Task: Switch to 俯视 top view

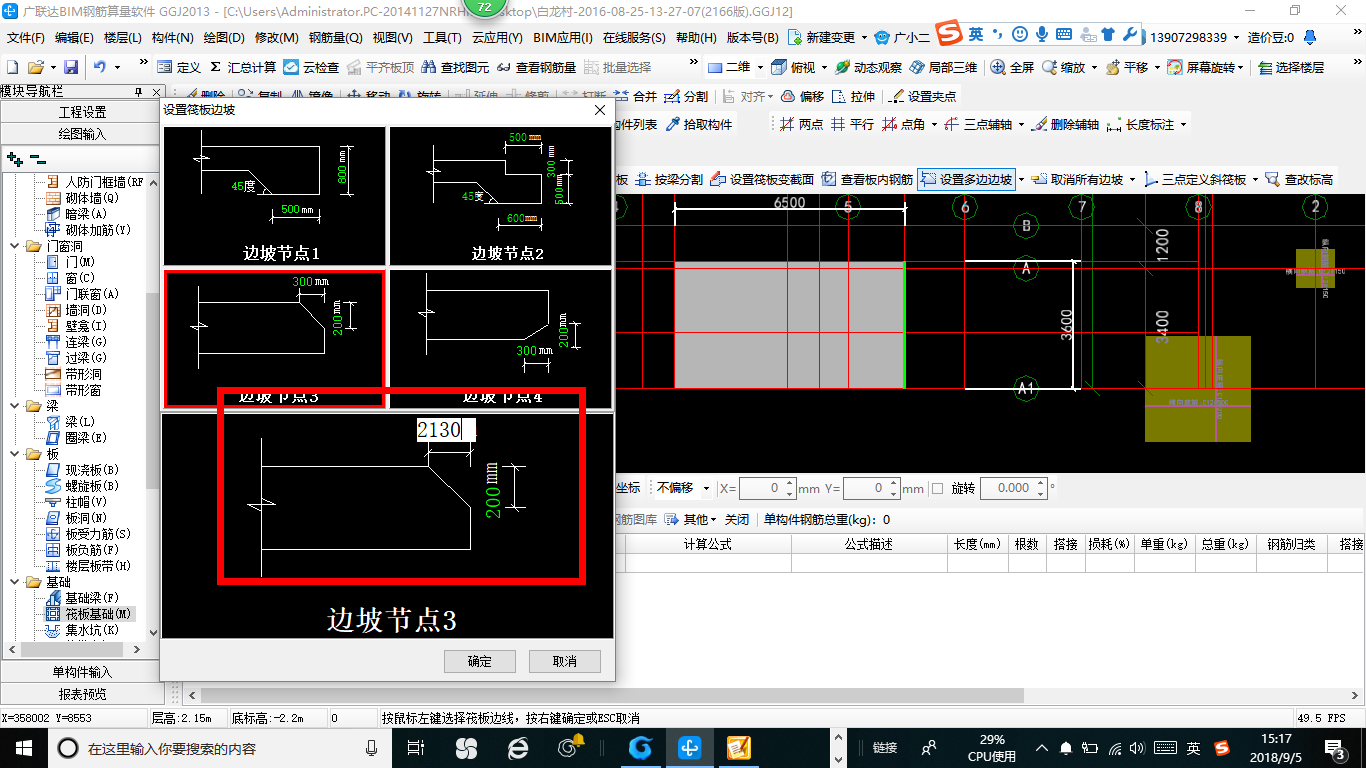Action: (x=792, y=67)
